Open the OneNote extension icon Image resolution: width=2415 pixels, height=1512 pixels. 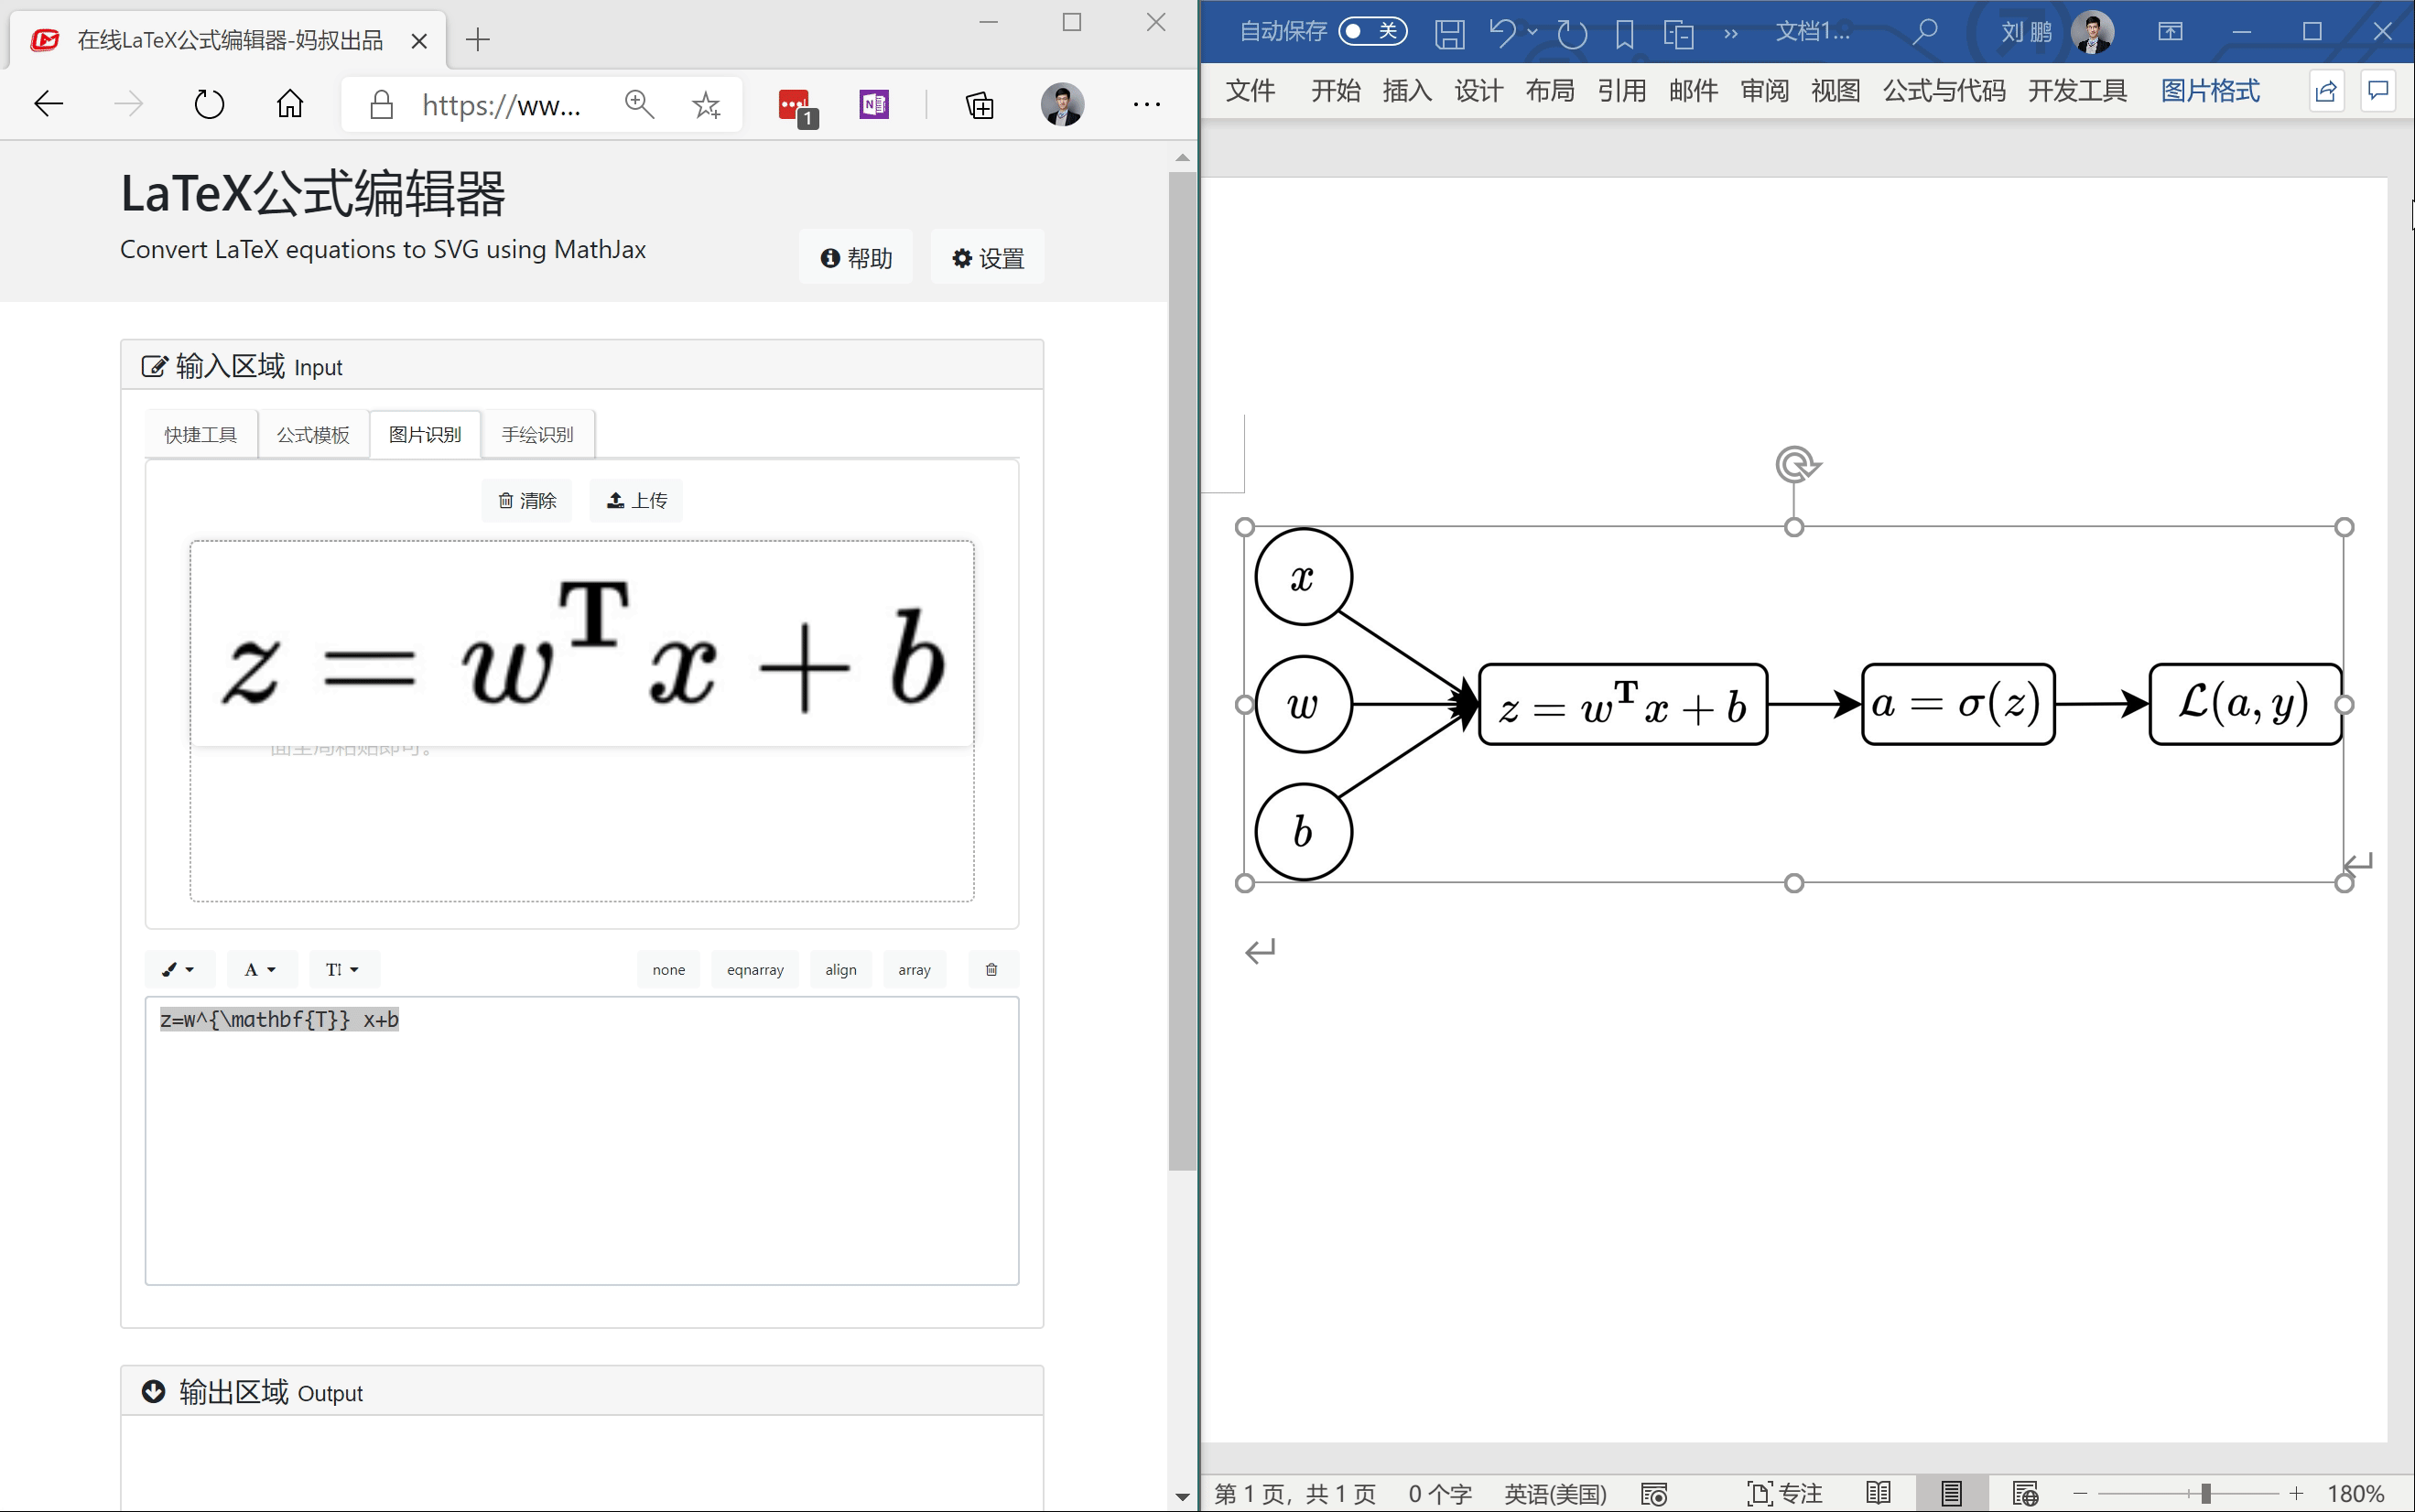pos(874,104)
